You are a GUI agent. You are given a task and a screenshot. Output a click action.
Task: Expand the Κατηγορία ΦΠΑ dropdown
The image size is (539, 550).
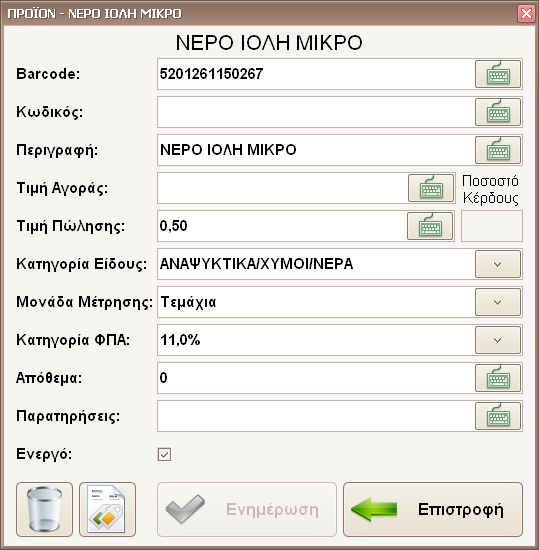click(x=498, y=340)
